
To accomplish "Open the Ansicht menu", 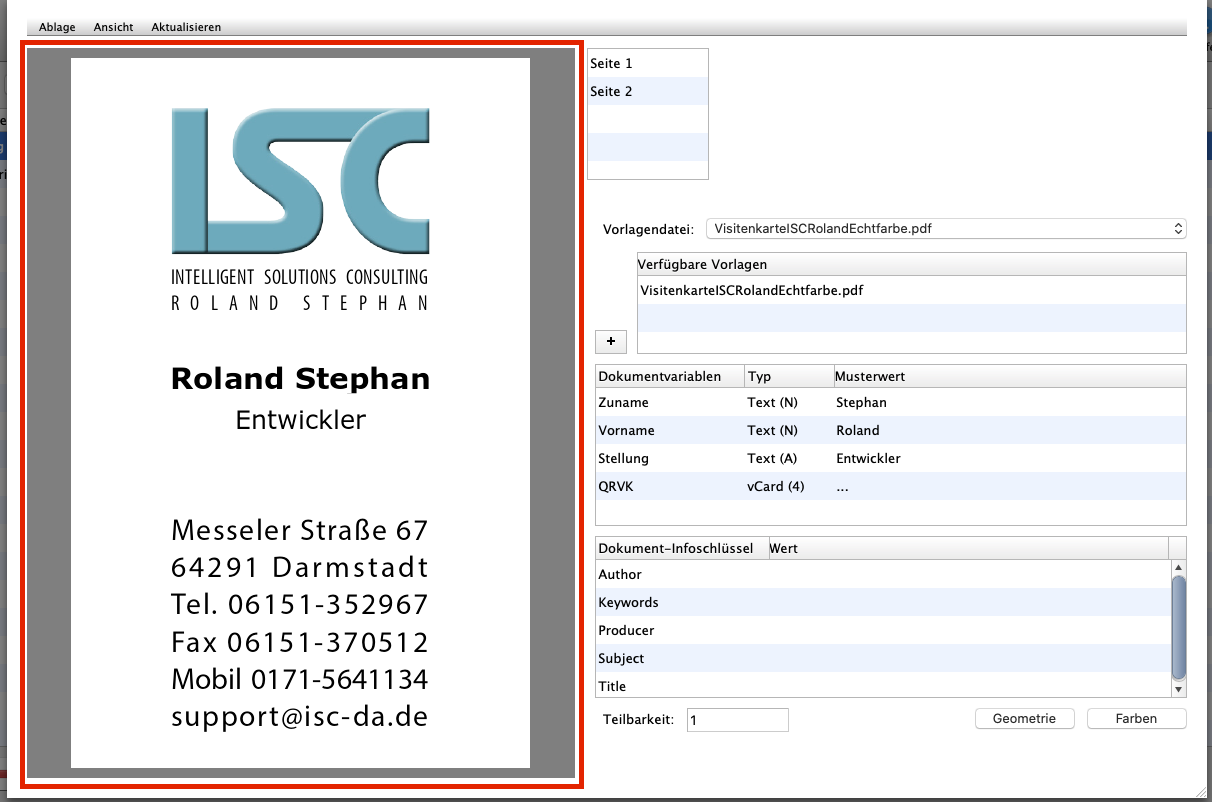I will pyautogui.click(x=113, y=27).
